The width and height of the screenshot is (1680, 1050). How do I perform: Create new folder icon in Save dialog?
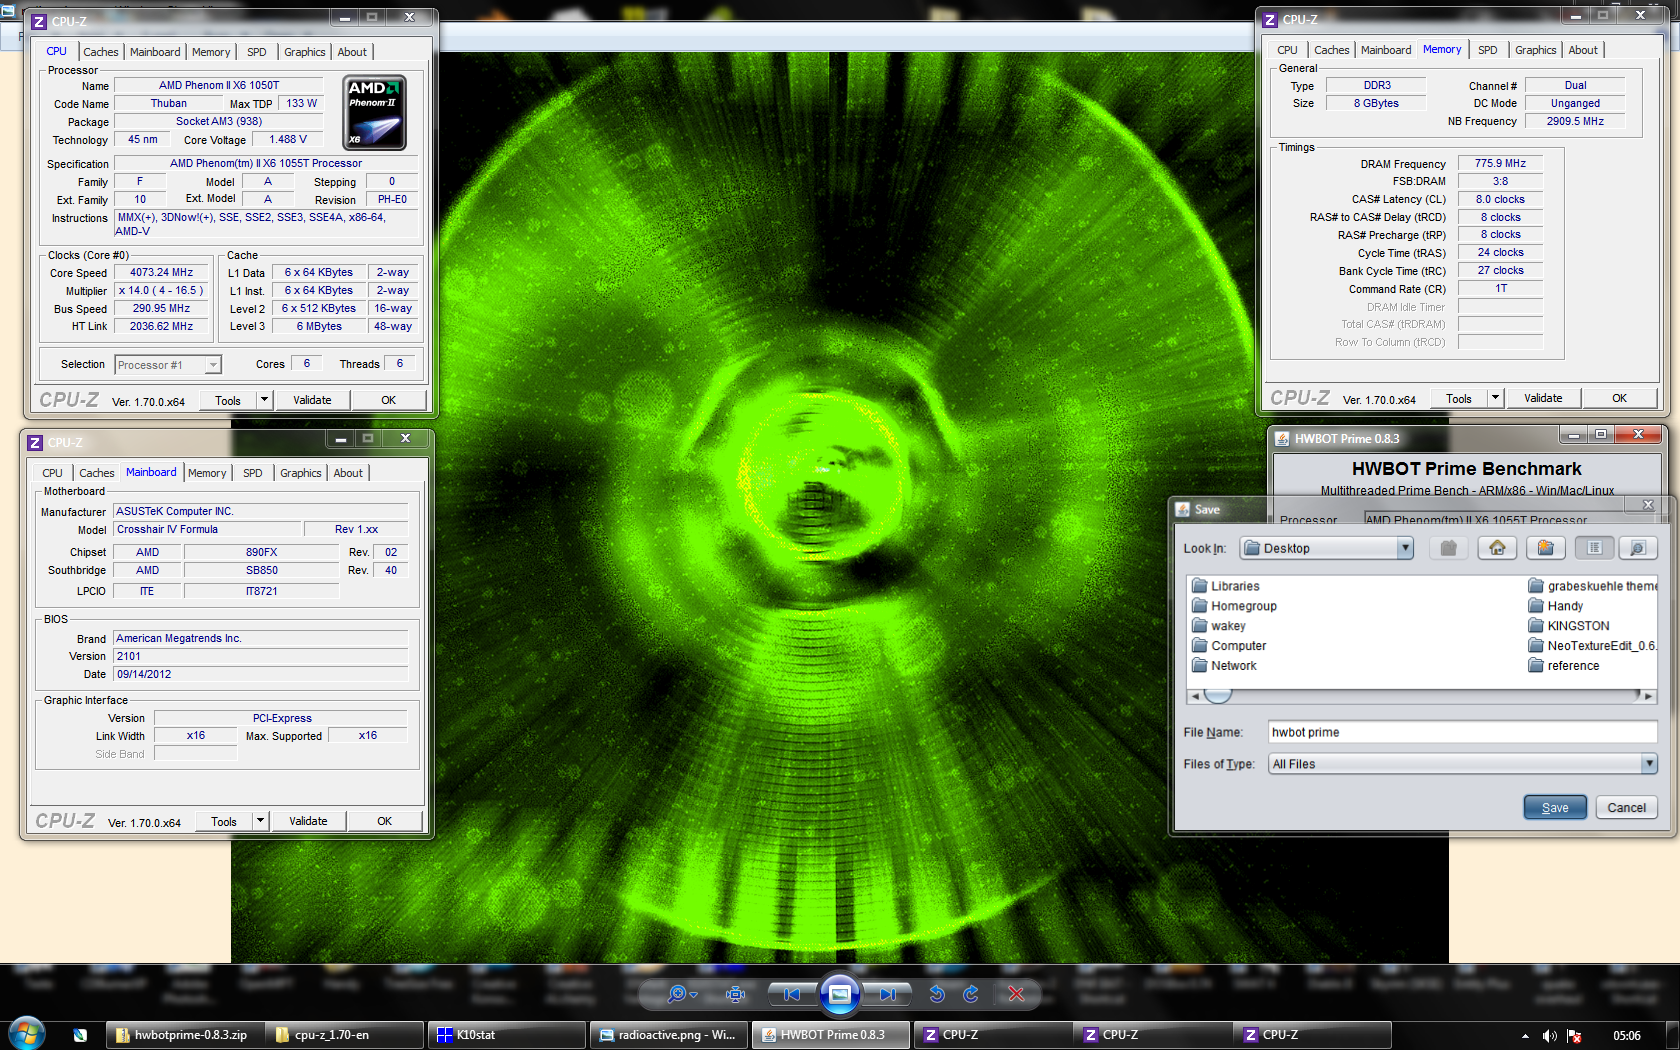tap(1545, 548)
